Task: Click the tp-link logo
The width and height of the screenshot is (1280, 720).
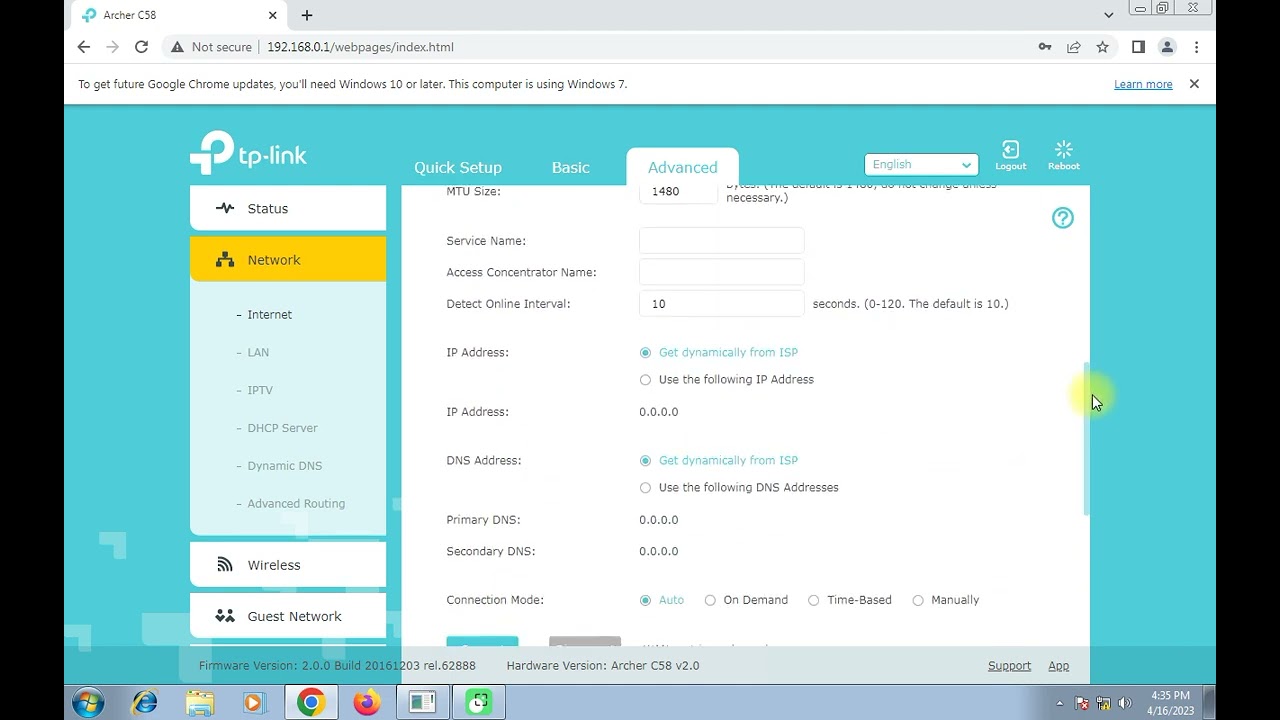Action: tap(248, 153)
